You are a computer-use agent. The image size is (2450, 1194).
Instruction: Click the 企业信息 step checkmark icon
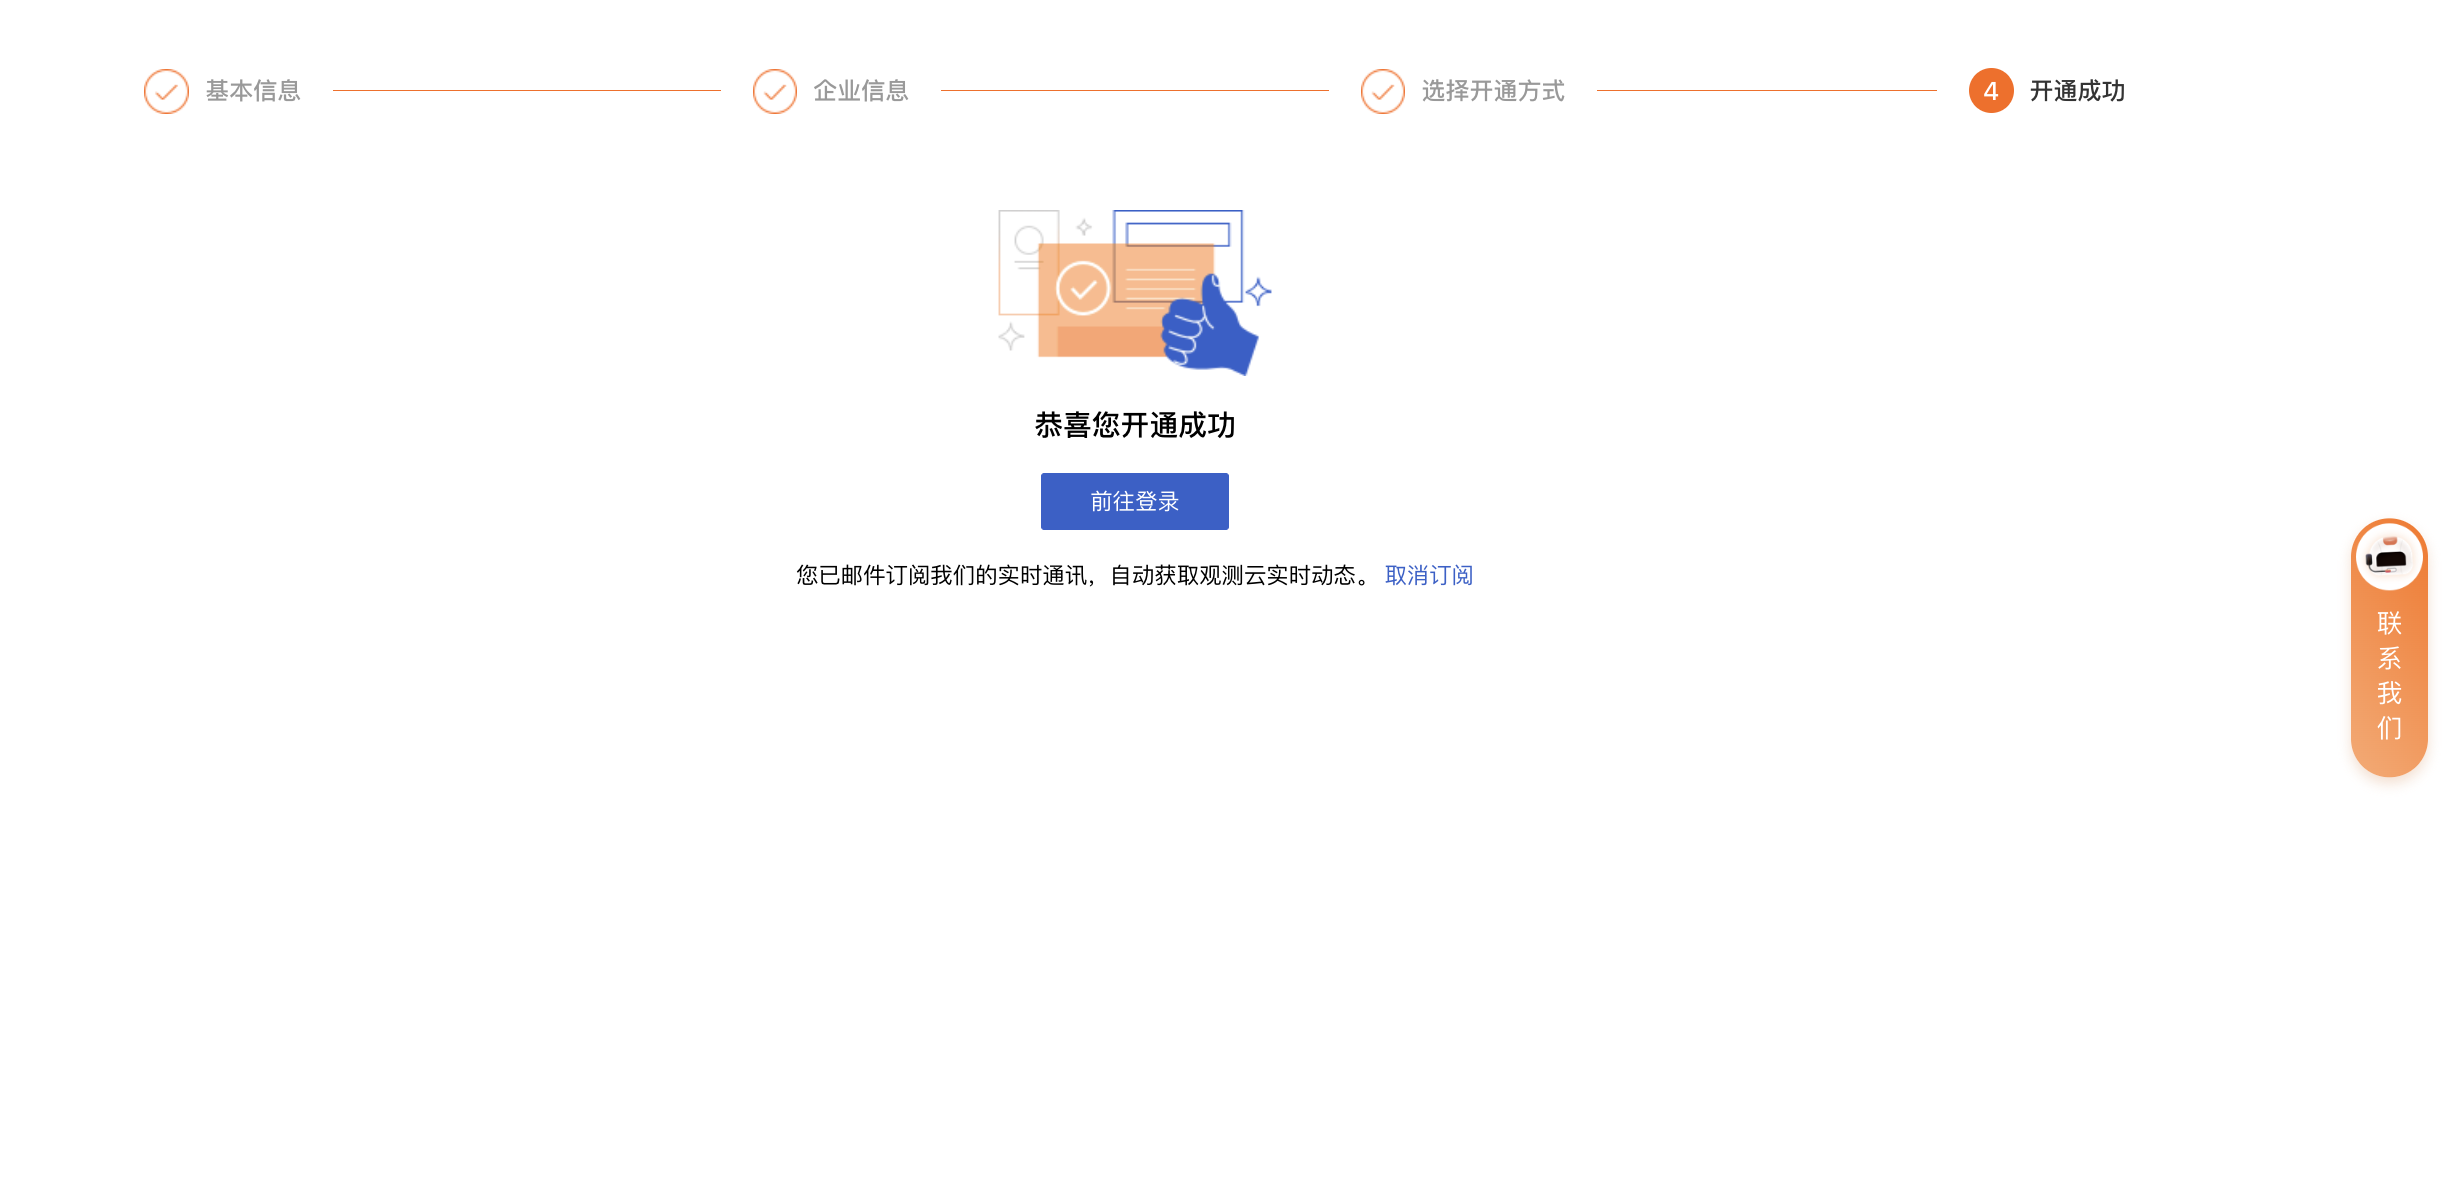coord(774,91)
